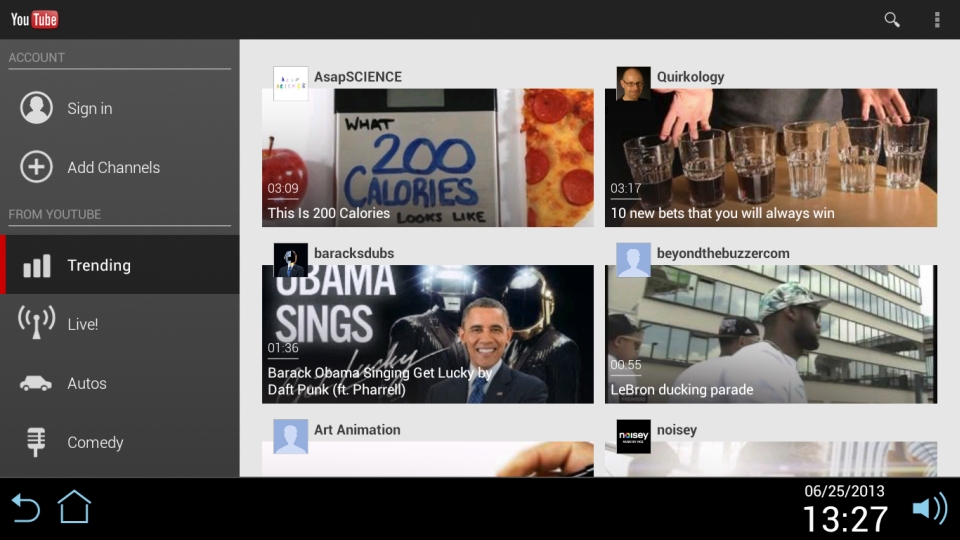960x540 pixels.
Task: Open the noisey video thumbnail
Action: [x=771, y=459]
